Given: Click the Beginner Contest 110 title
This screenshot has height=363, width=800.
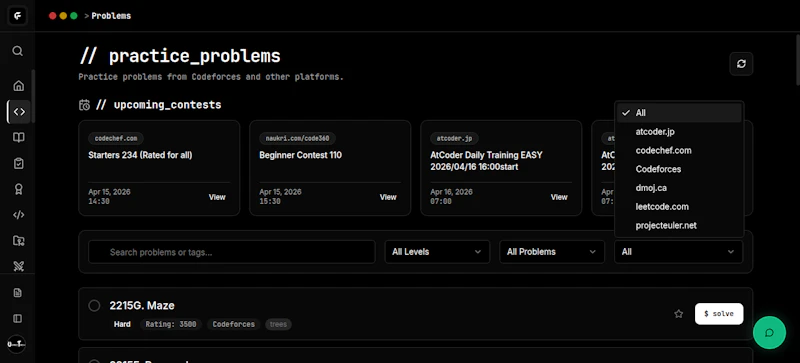Looking at the screenshot, I should pos(301,155).
